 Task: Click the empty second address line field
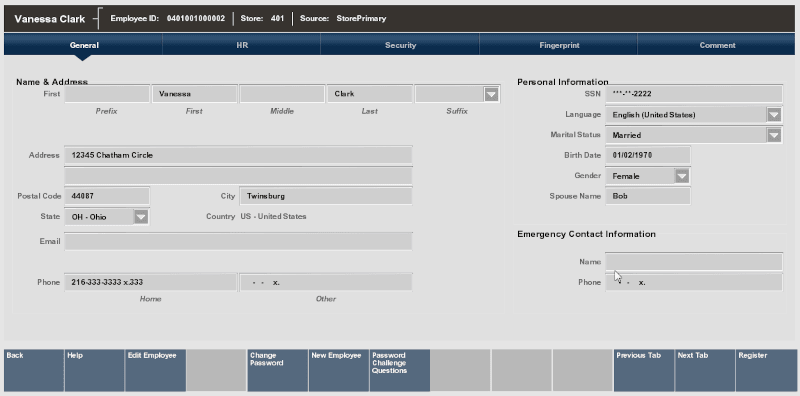coord(238,176)
